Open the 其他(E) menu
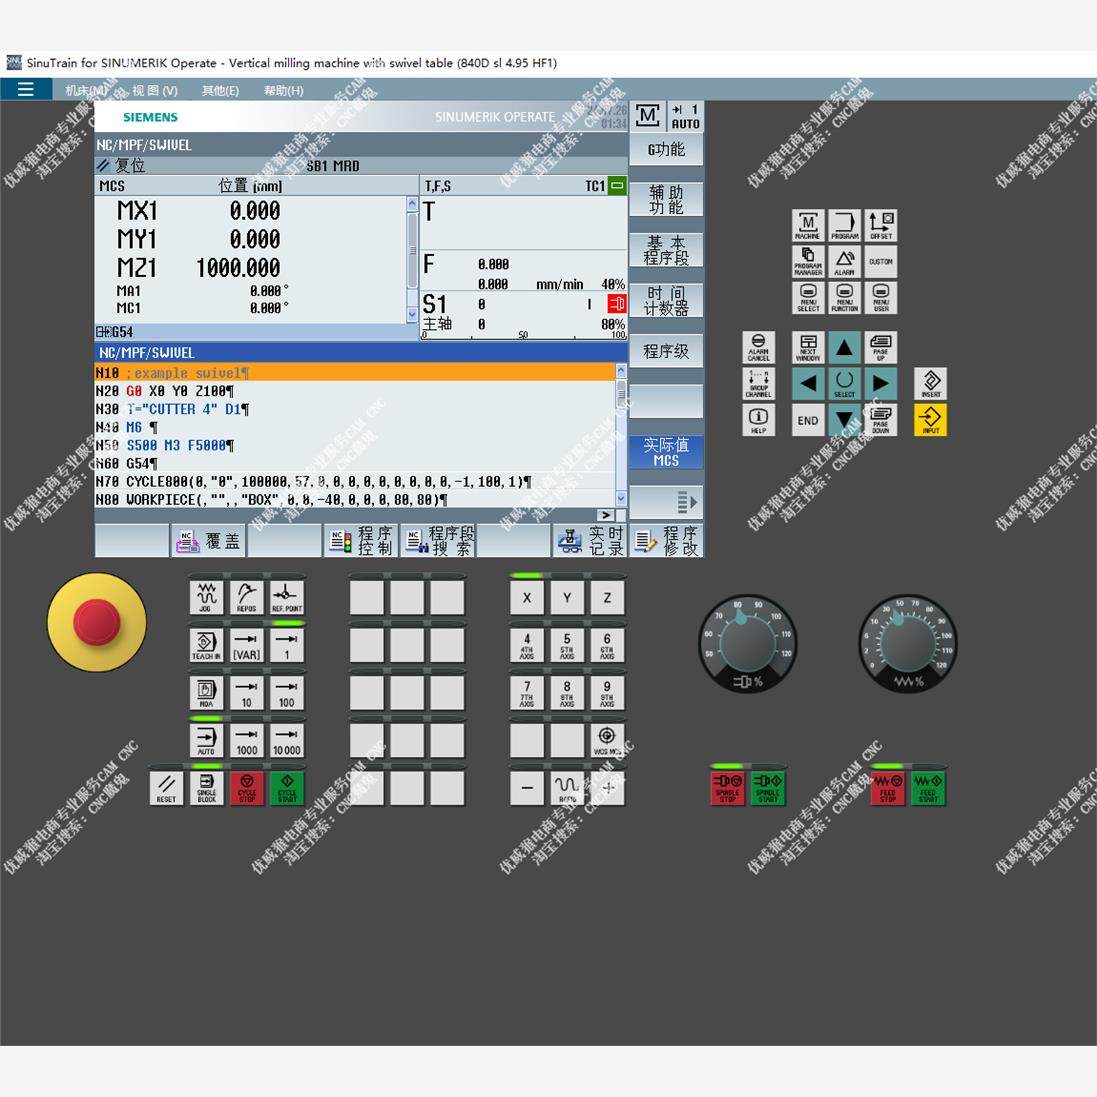The height and width of the screenshot is (1097, 1097). (220, 90)
